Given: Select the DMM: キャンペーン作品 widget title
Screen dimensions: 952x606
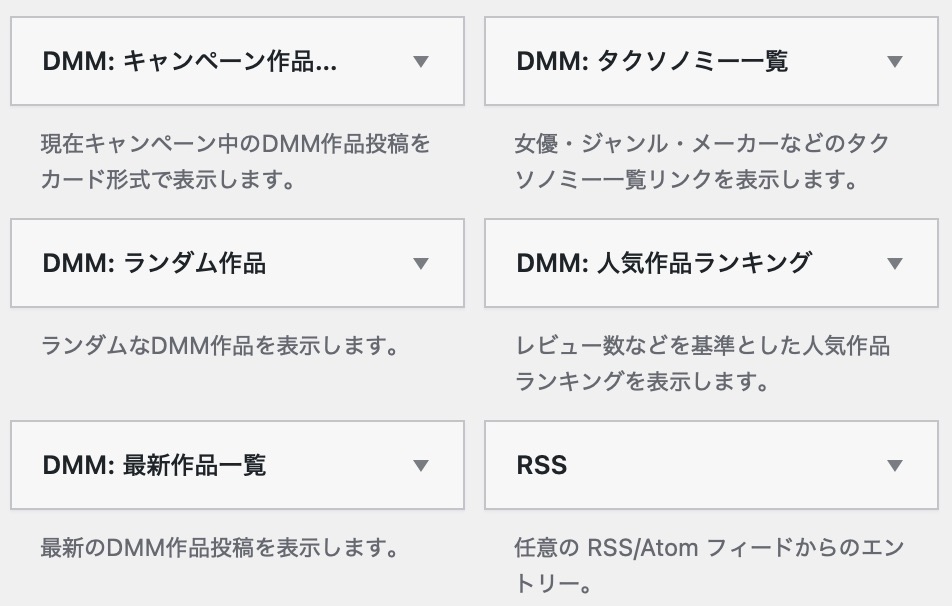Looking at the screenshot, I should pyautogui.click(x=190, y=62).
